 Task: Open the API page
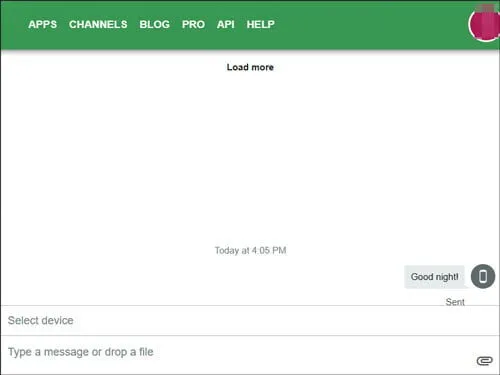coord(226,24)
